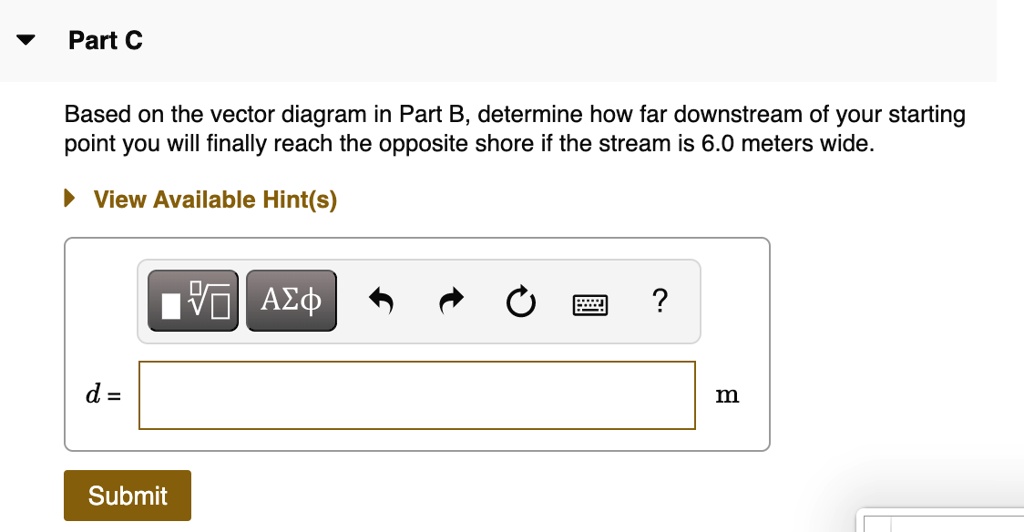Expand the hints disclosure triangle
The height and width of the screenshot is (532, 1024).
click(x=70, y=199)
